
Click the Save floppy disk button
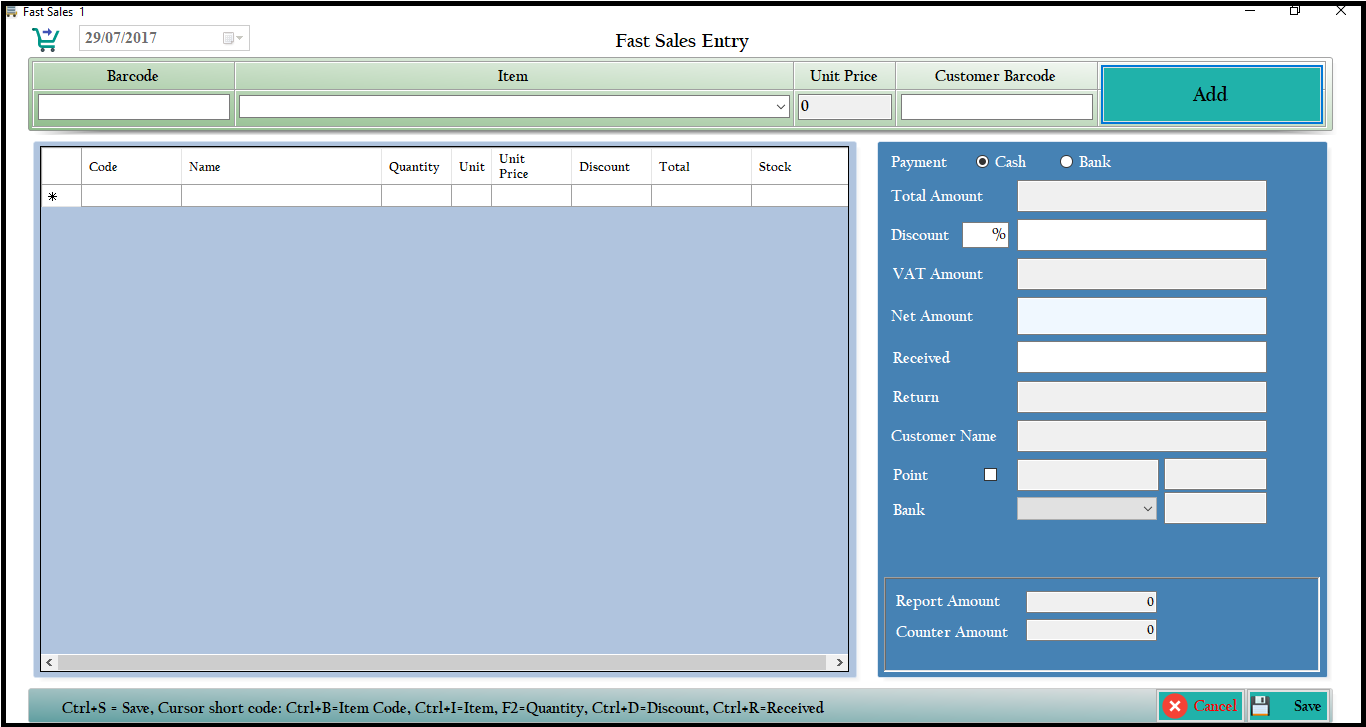click(1288, 706)
